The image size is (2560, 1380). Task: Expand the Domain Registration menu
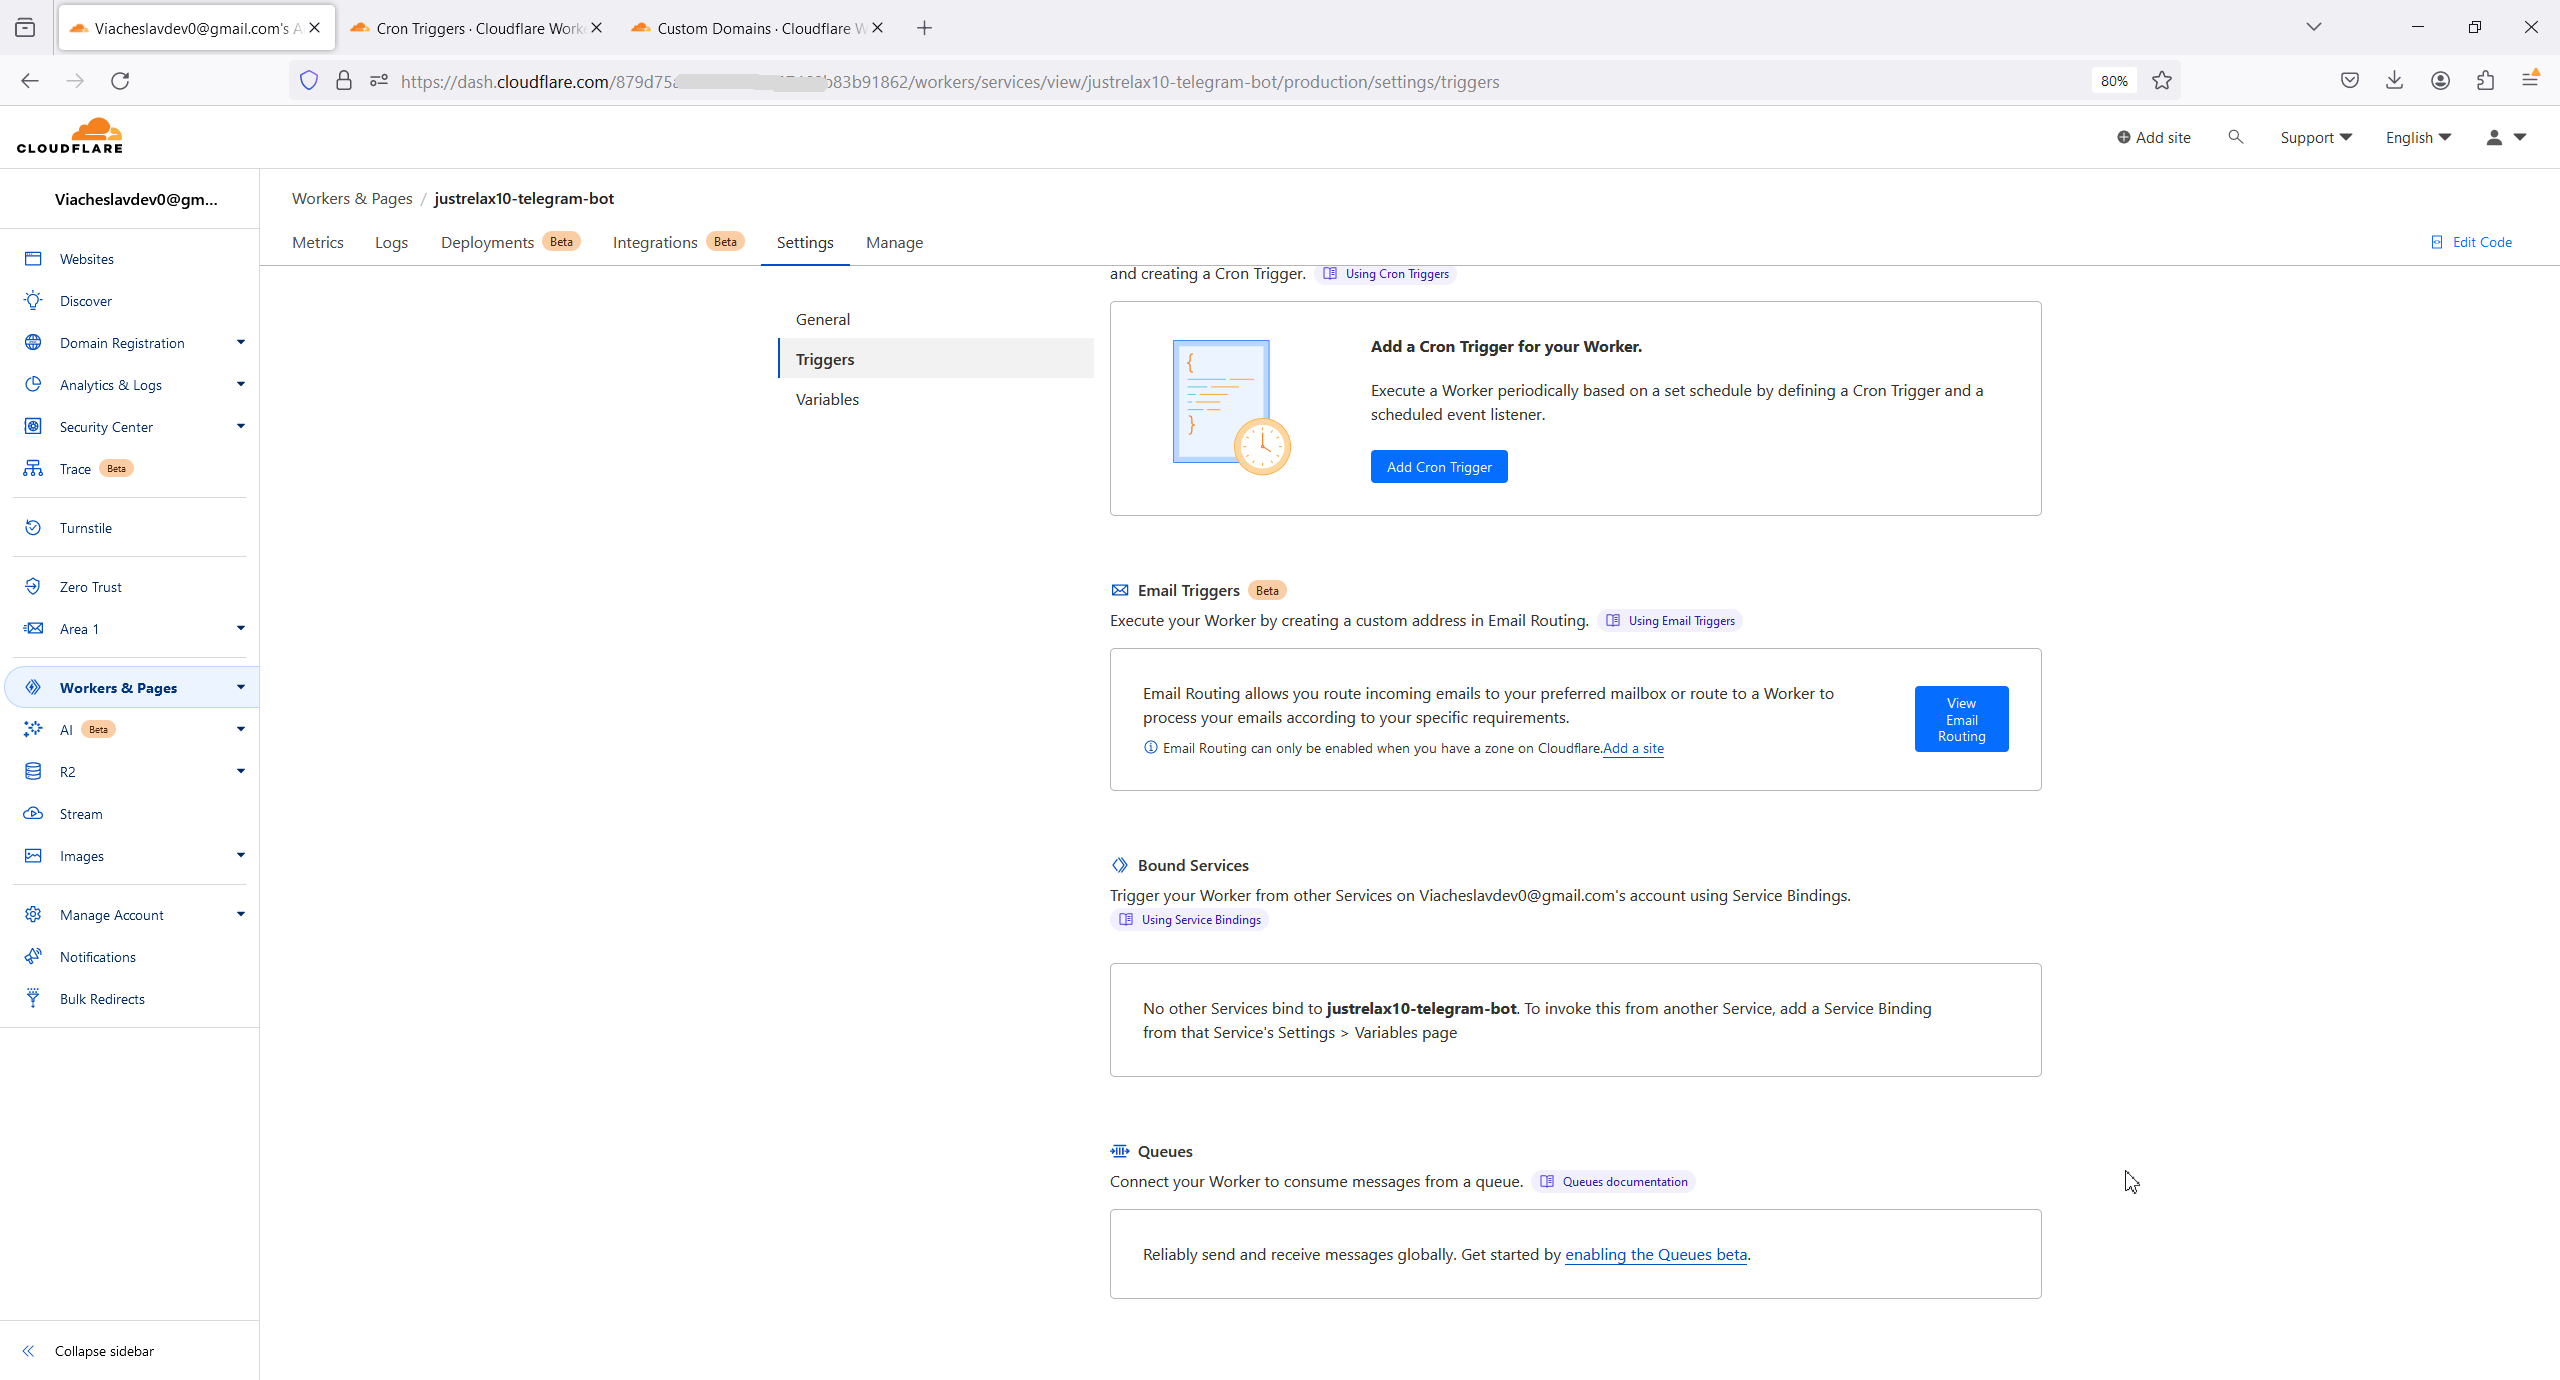[x=240, y=343]
